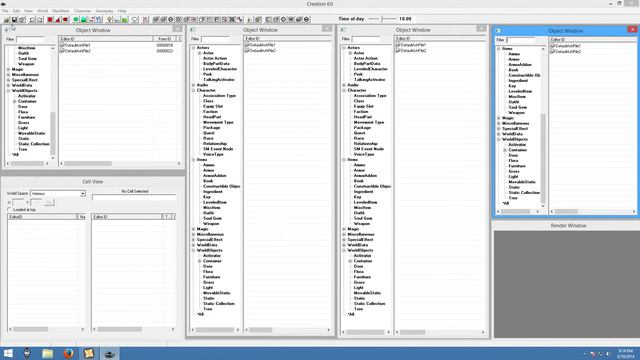The width and height of the screenshot is (640, 360).
Task: Launch Firefox from the taskbar
Action: (x=68, y=353)
